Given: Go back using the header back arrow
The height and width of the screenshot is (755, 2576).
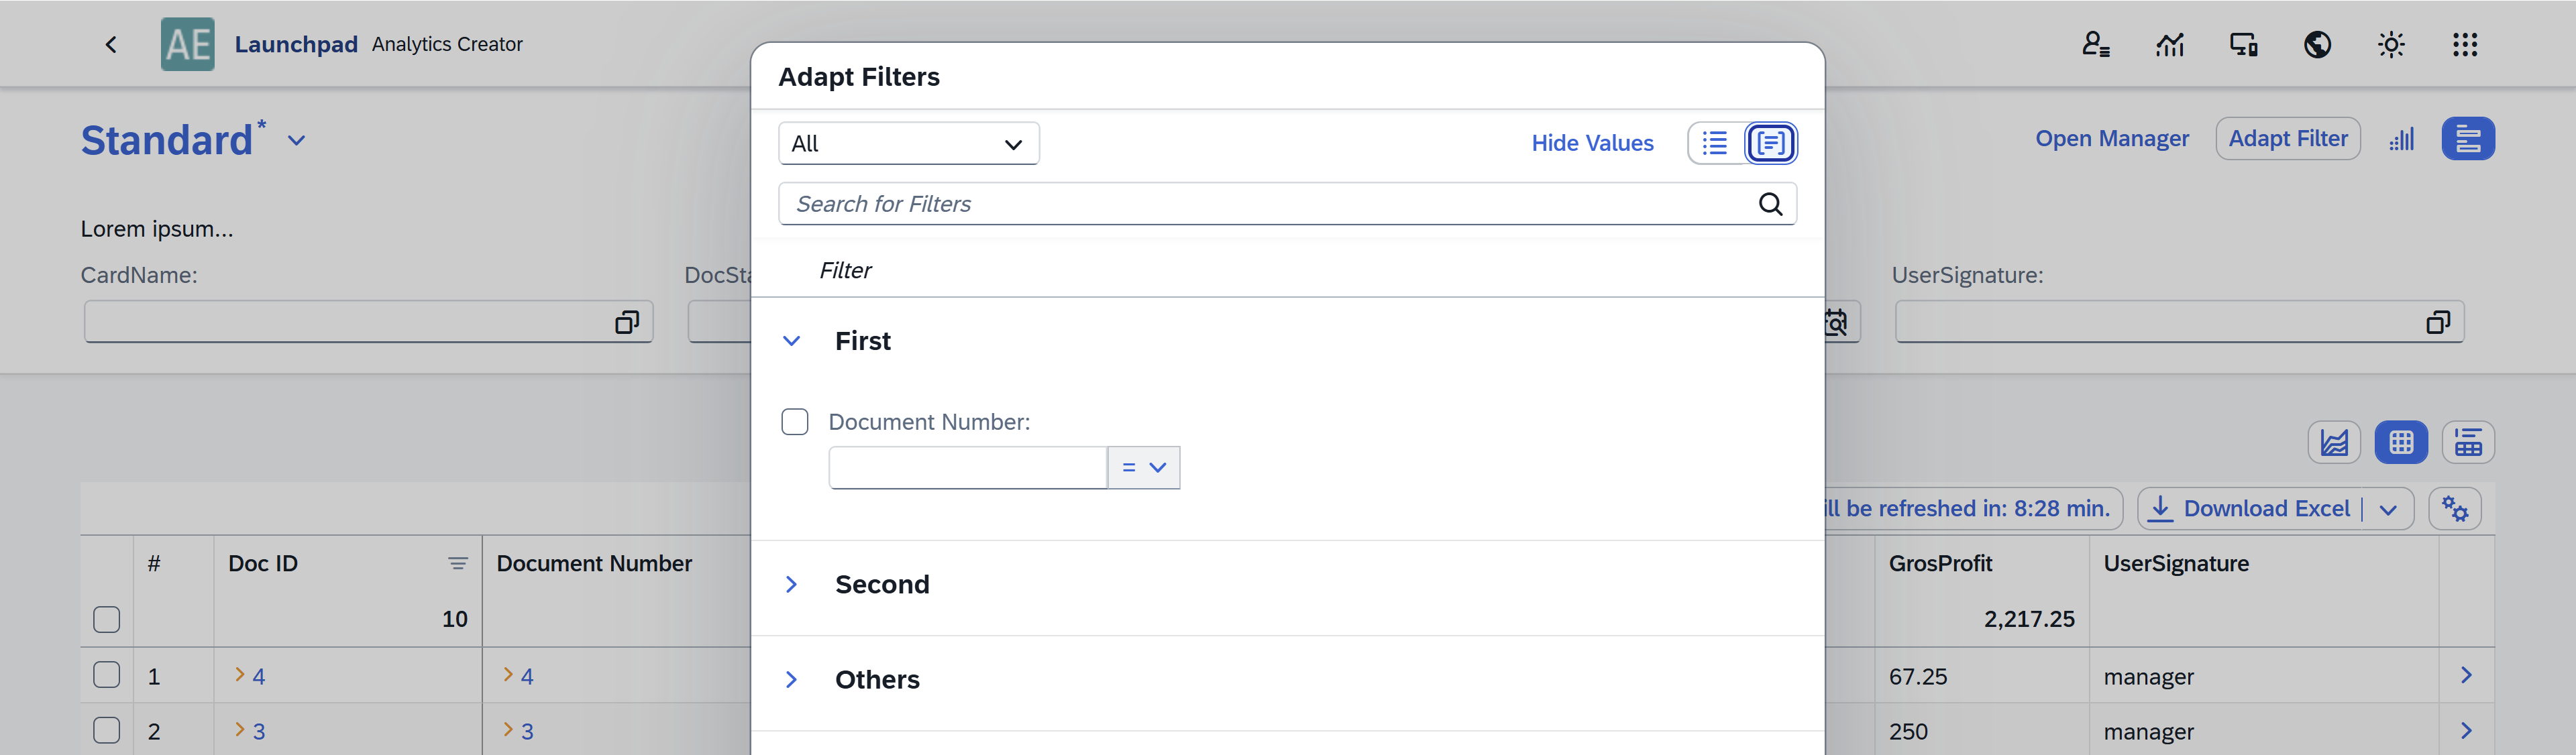Looking at the screenshot, I should 111,44.
